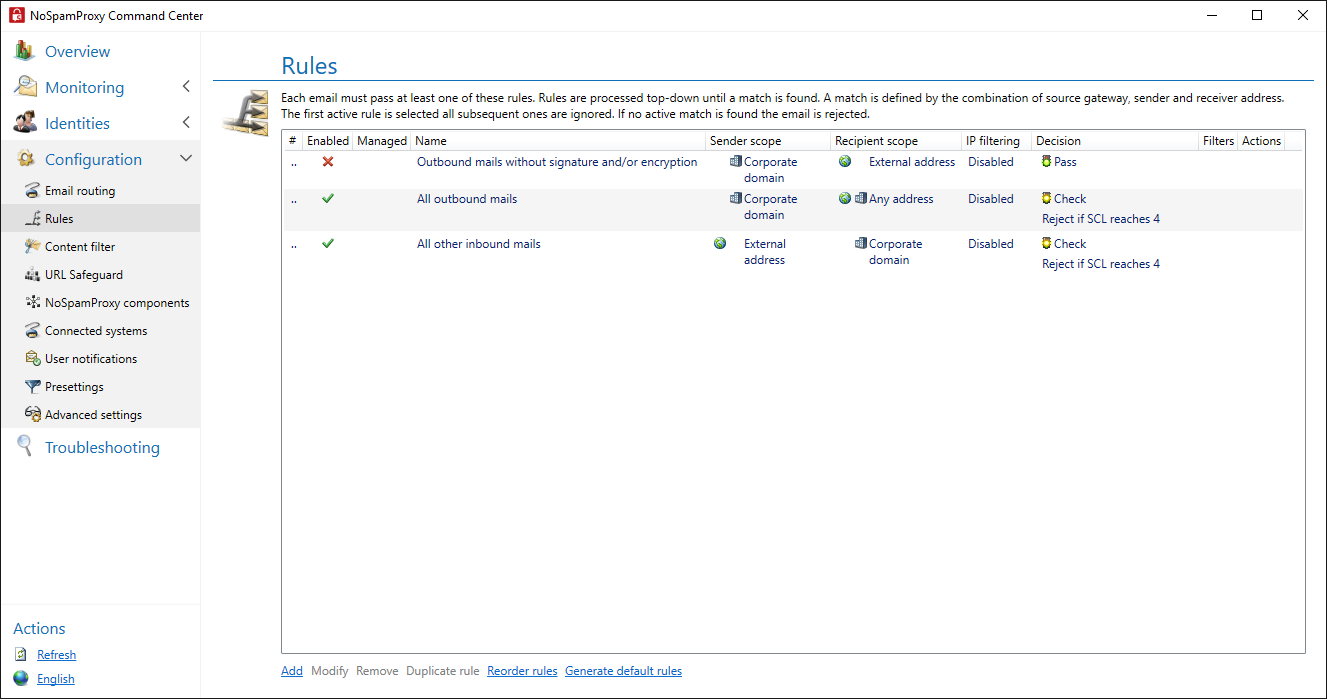The width and height of the screenshot is (1327, 699).
Task: Open the URL Safeguard page
Action: [x=84, y=274]
